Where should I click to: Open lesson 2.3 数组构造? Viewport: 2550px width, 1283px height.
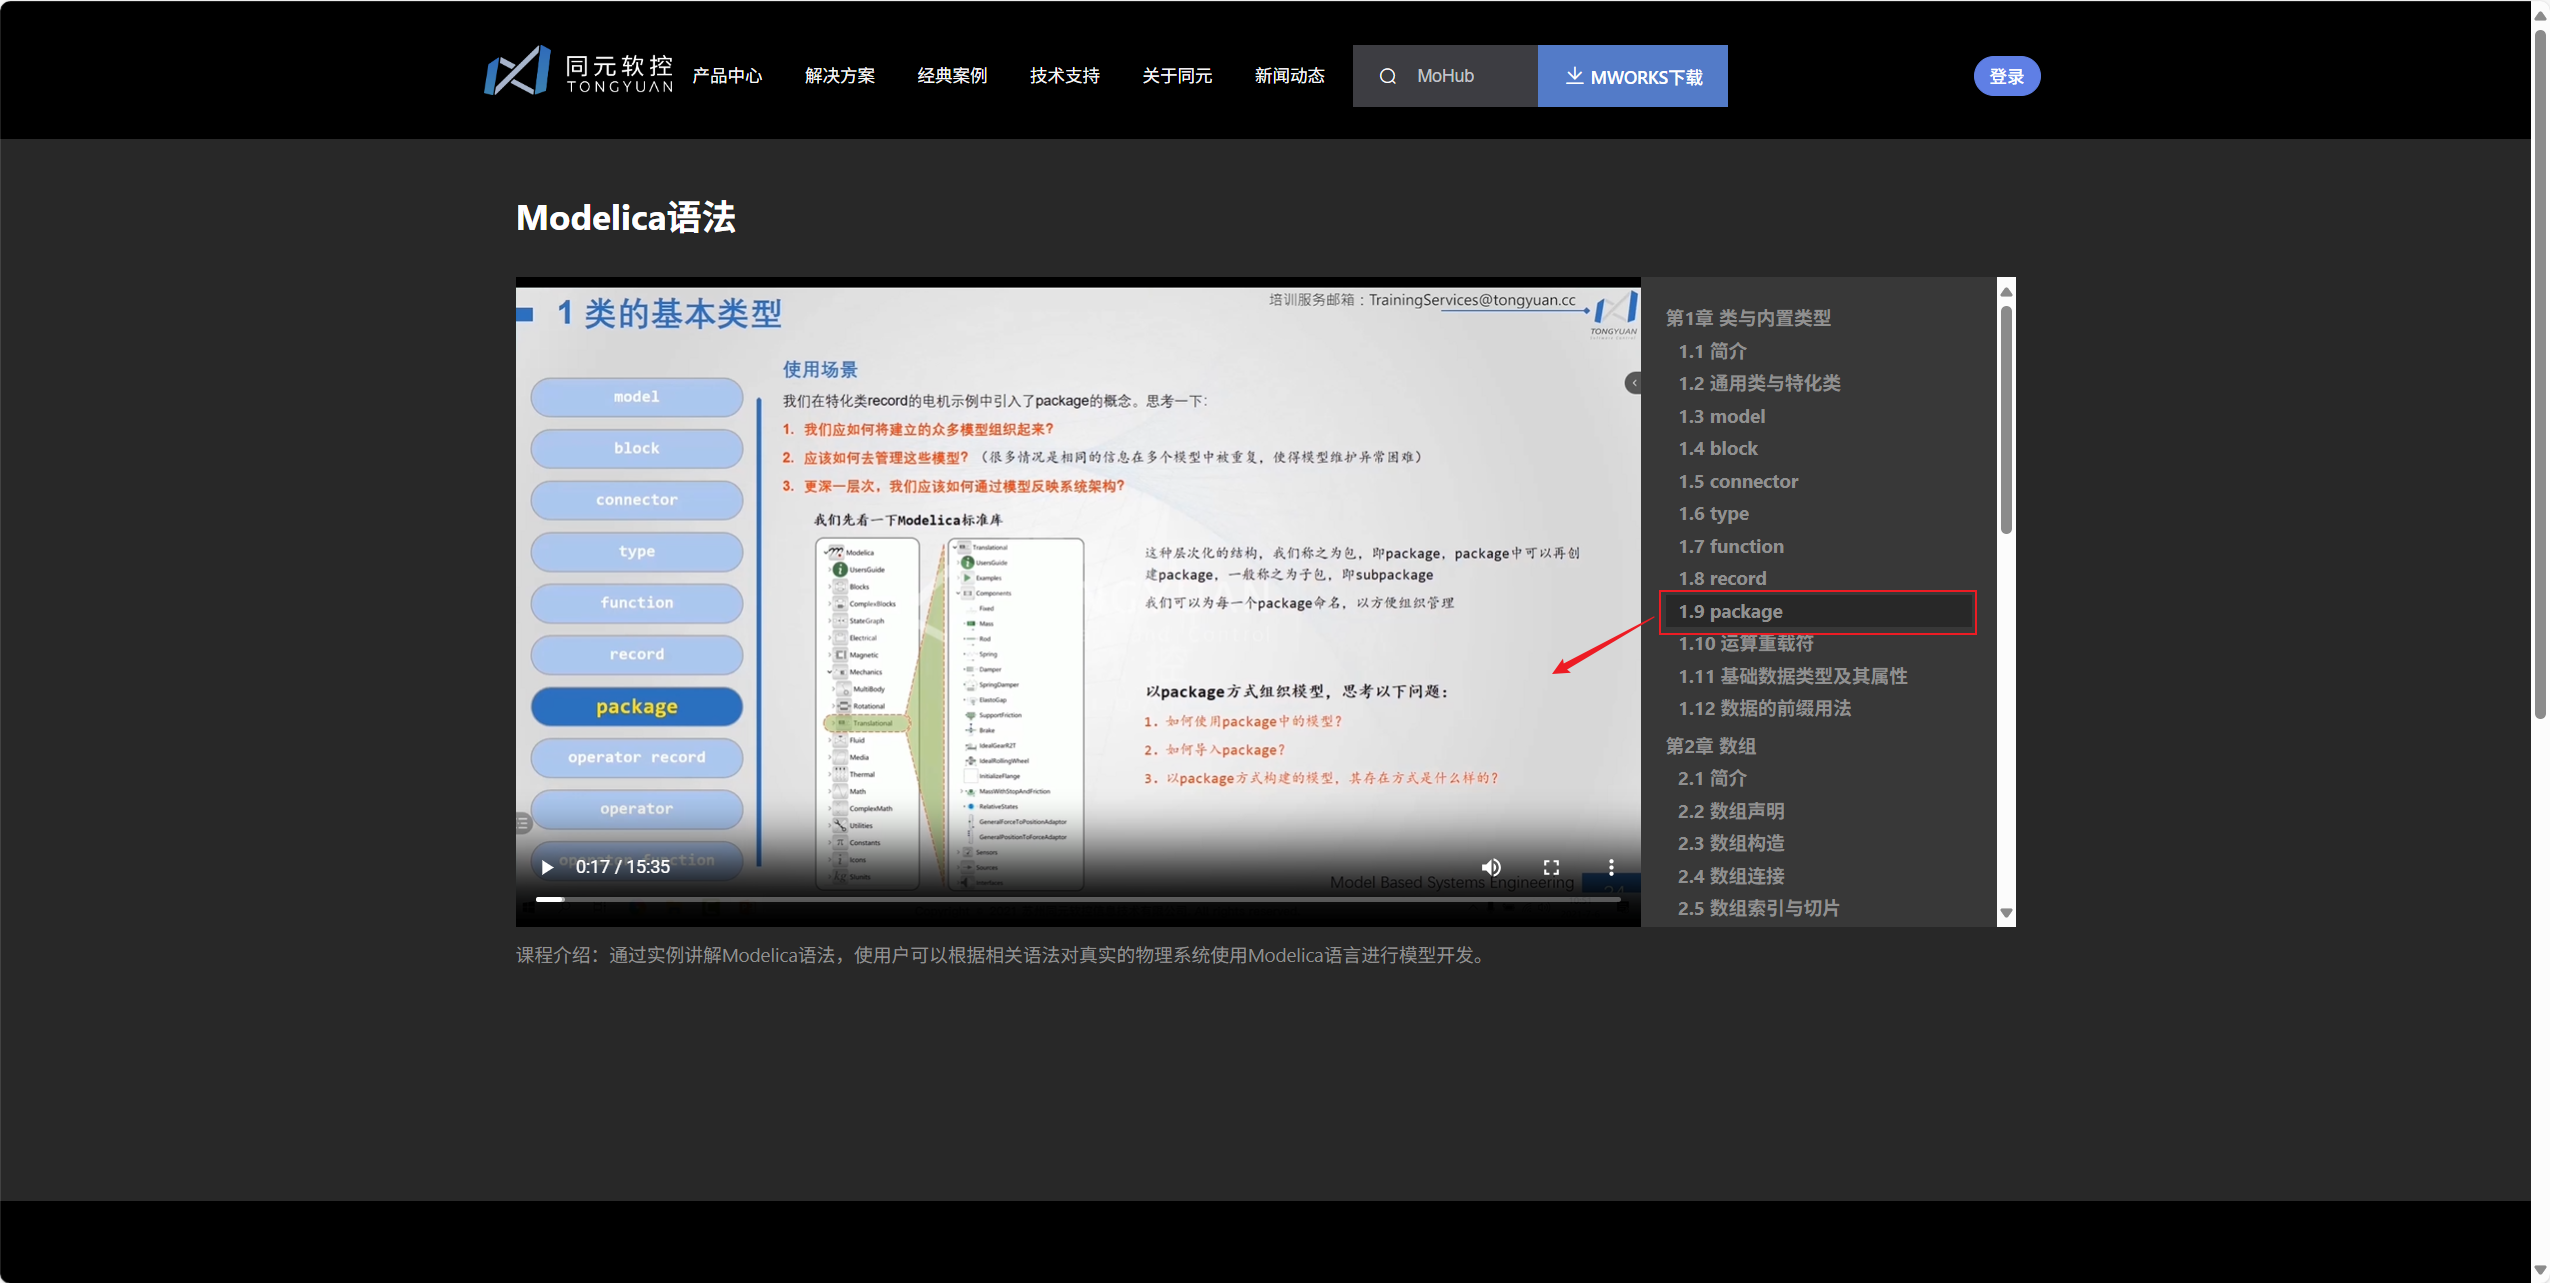(x=1731, y=843)
